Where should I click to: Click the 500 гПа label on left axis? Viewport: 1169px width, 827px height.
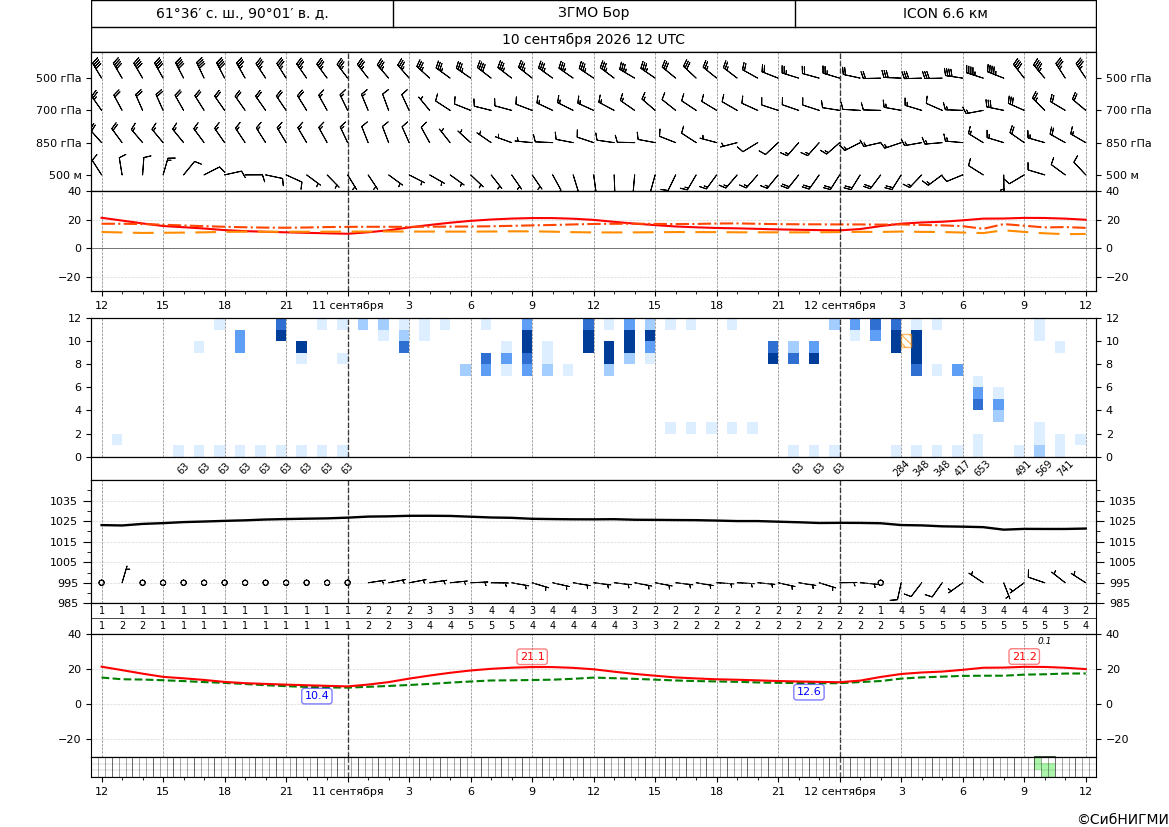[x=59, y=78]
